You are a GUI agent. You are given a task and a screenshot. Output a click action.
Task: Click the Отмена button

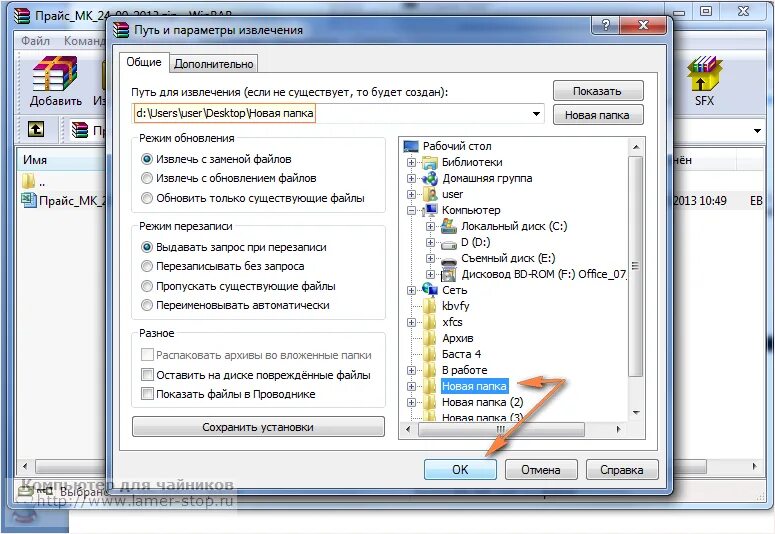coord(541,469)
